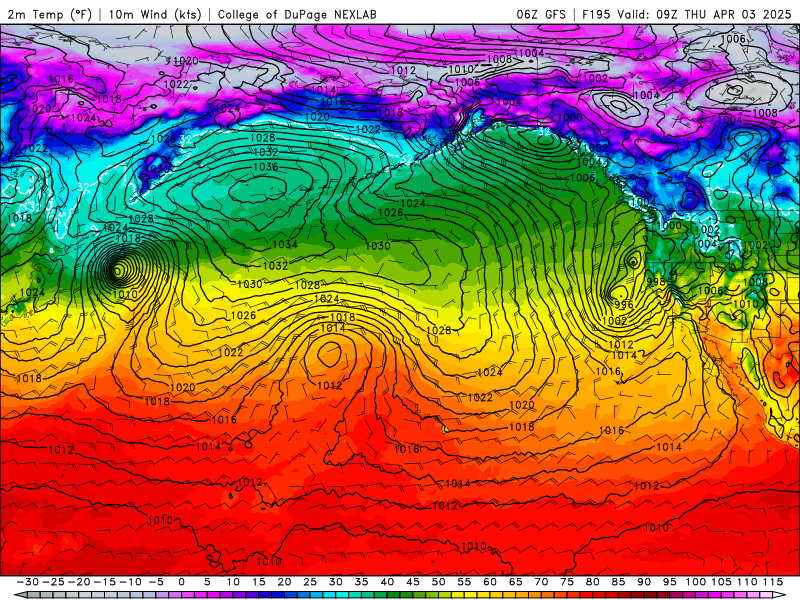800x600 pixels.
Task: Click the -15 value on the color scale
Action: point(104,582)
